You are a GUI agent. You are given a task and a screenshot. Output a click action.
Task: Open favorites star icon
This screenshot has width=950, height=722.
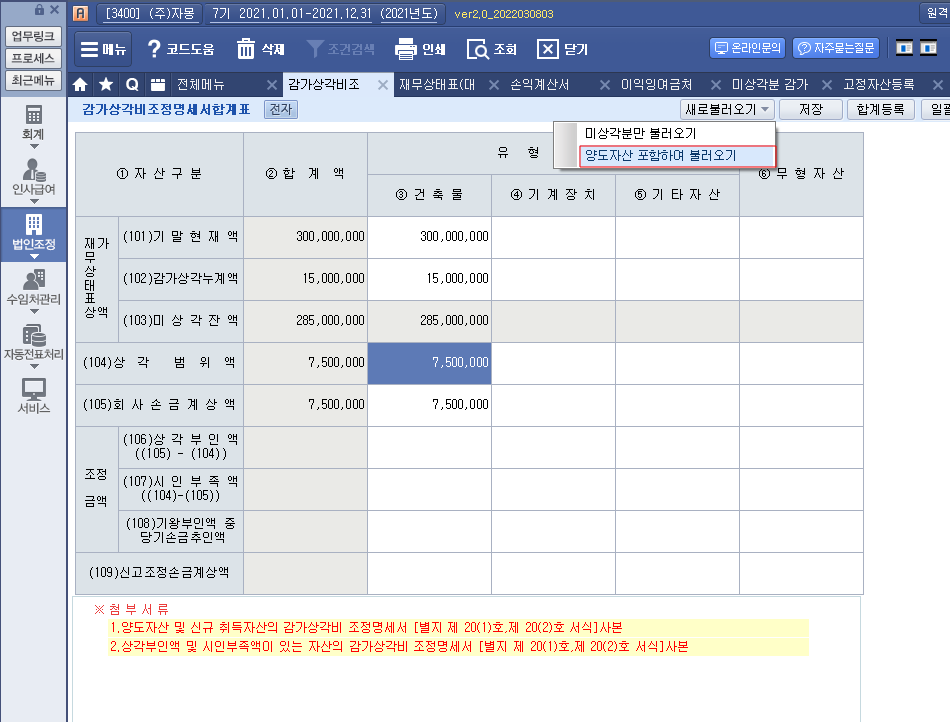point(106,85)
